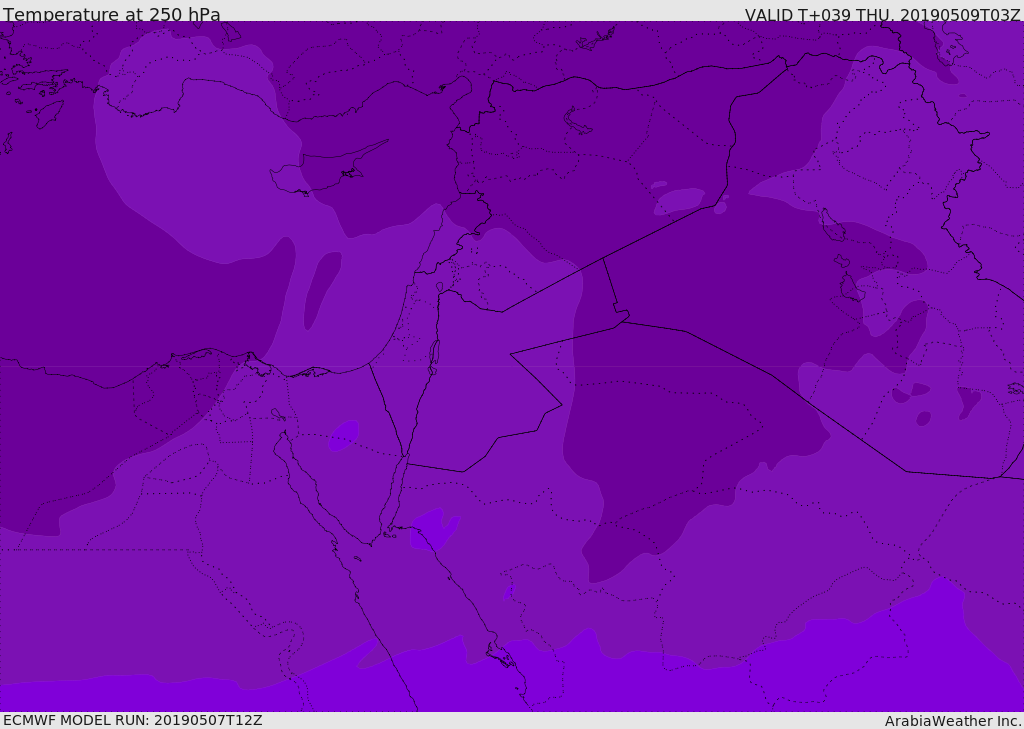The height and width of the screenshot is (729, 1024).
Task: Click the light patch over Lake Tharthar
Action: 679,200
